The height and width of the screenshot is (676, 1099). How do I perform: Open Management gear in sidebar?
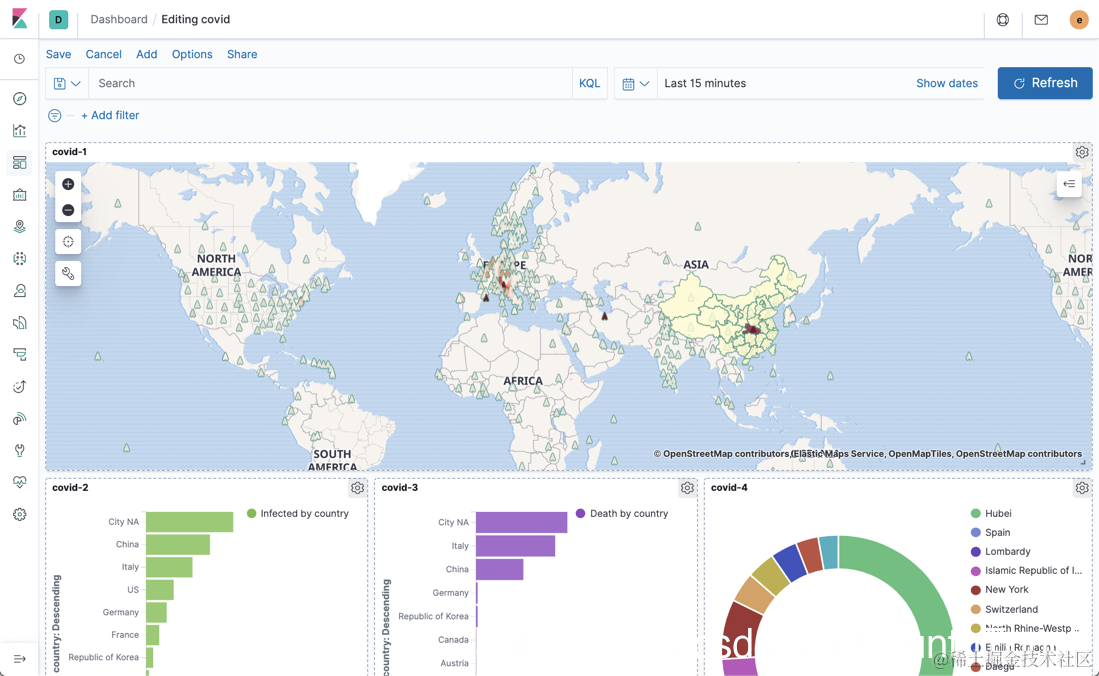click(20, 514)
